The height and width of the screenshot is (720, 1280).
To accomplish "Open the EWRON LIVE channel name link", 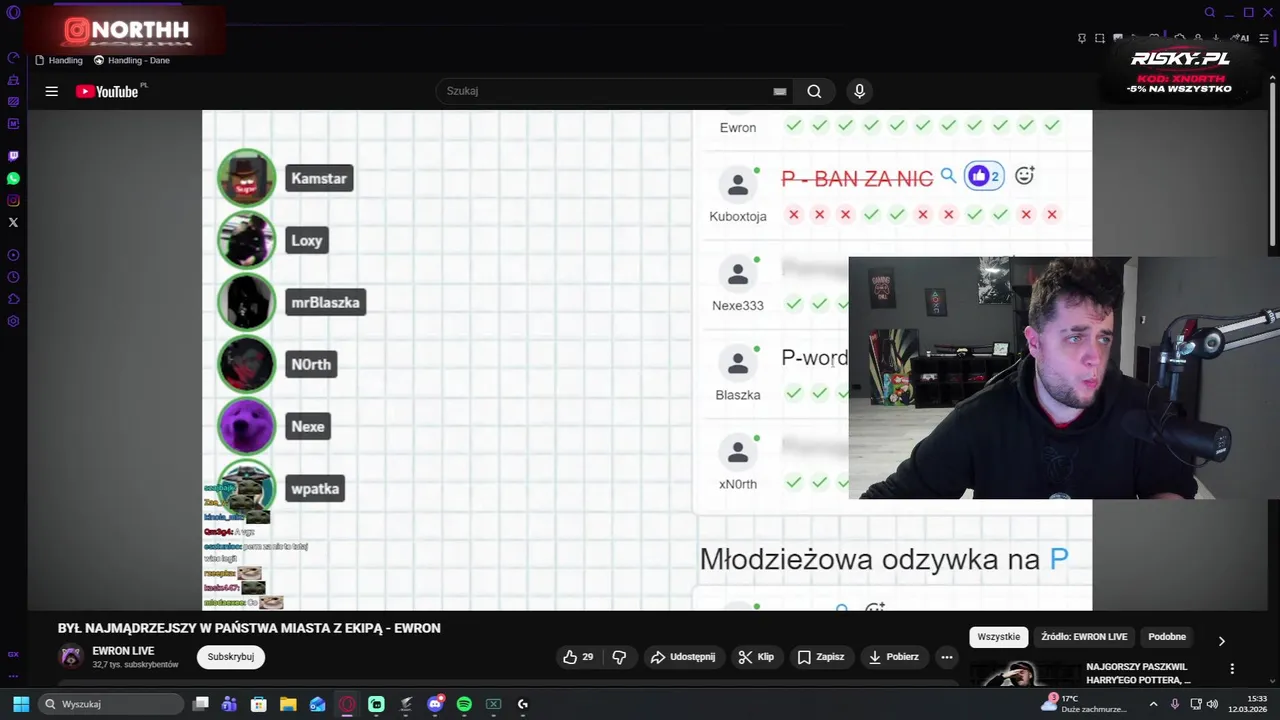I will point(123,651).
